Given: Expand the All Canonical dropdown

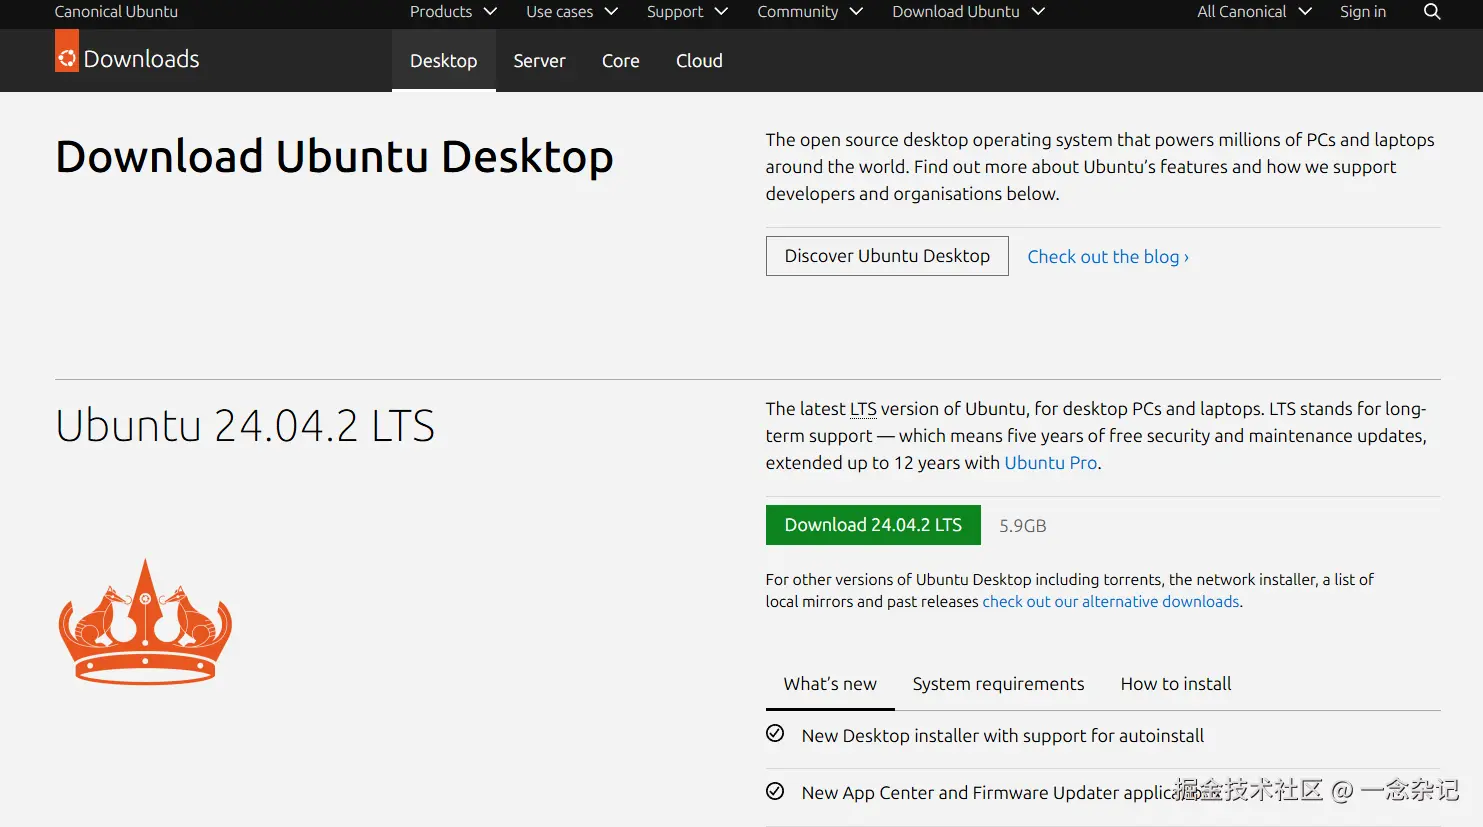Looking at the screenshot, I should [x=1252, y=12].
